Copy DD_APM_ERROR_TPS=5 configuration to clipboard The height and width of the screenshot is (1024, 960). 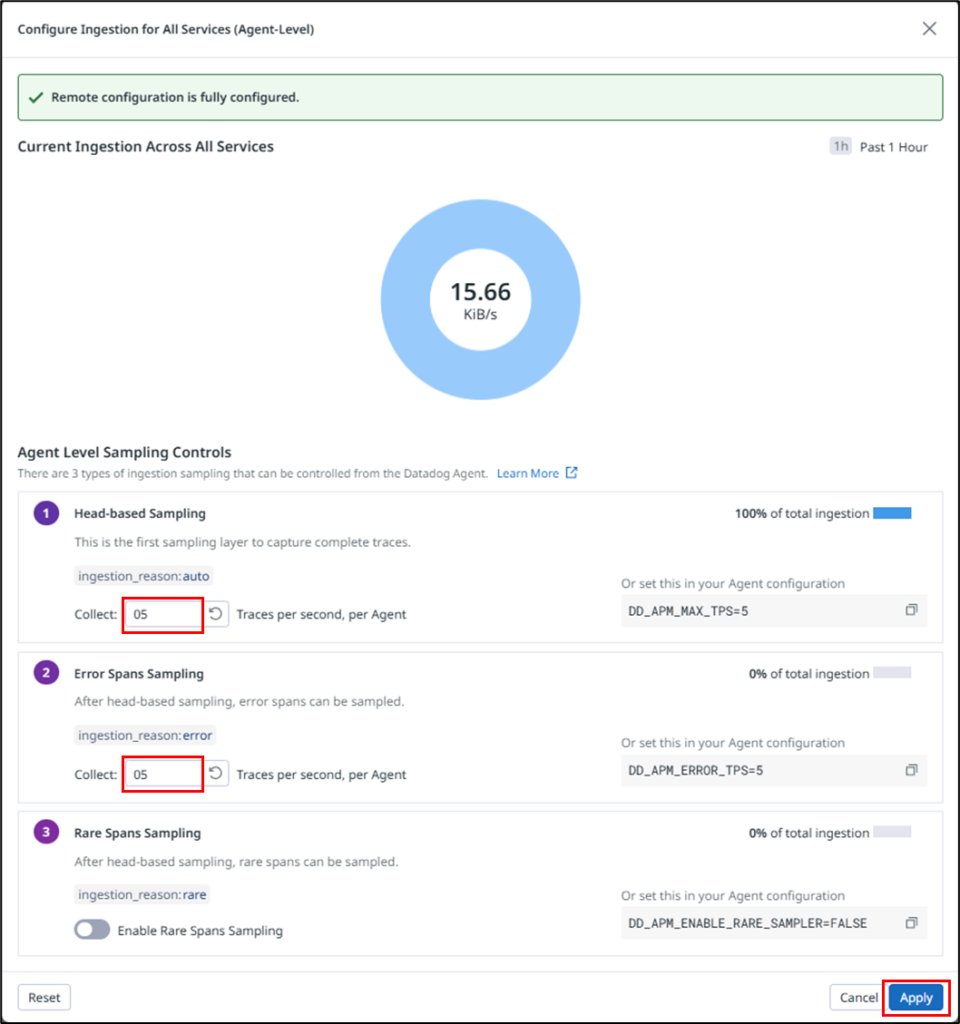pyautogui.click(x=911, y=770)
